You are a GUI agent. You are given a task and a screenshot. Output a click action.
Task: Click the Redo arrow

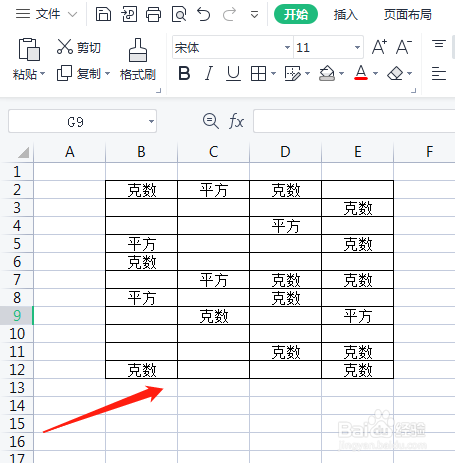click(229, 14)
